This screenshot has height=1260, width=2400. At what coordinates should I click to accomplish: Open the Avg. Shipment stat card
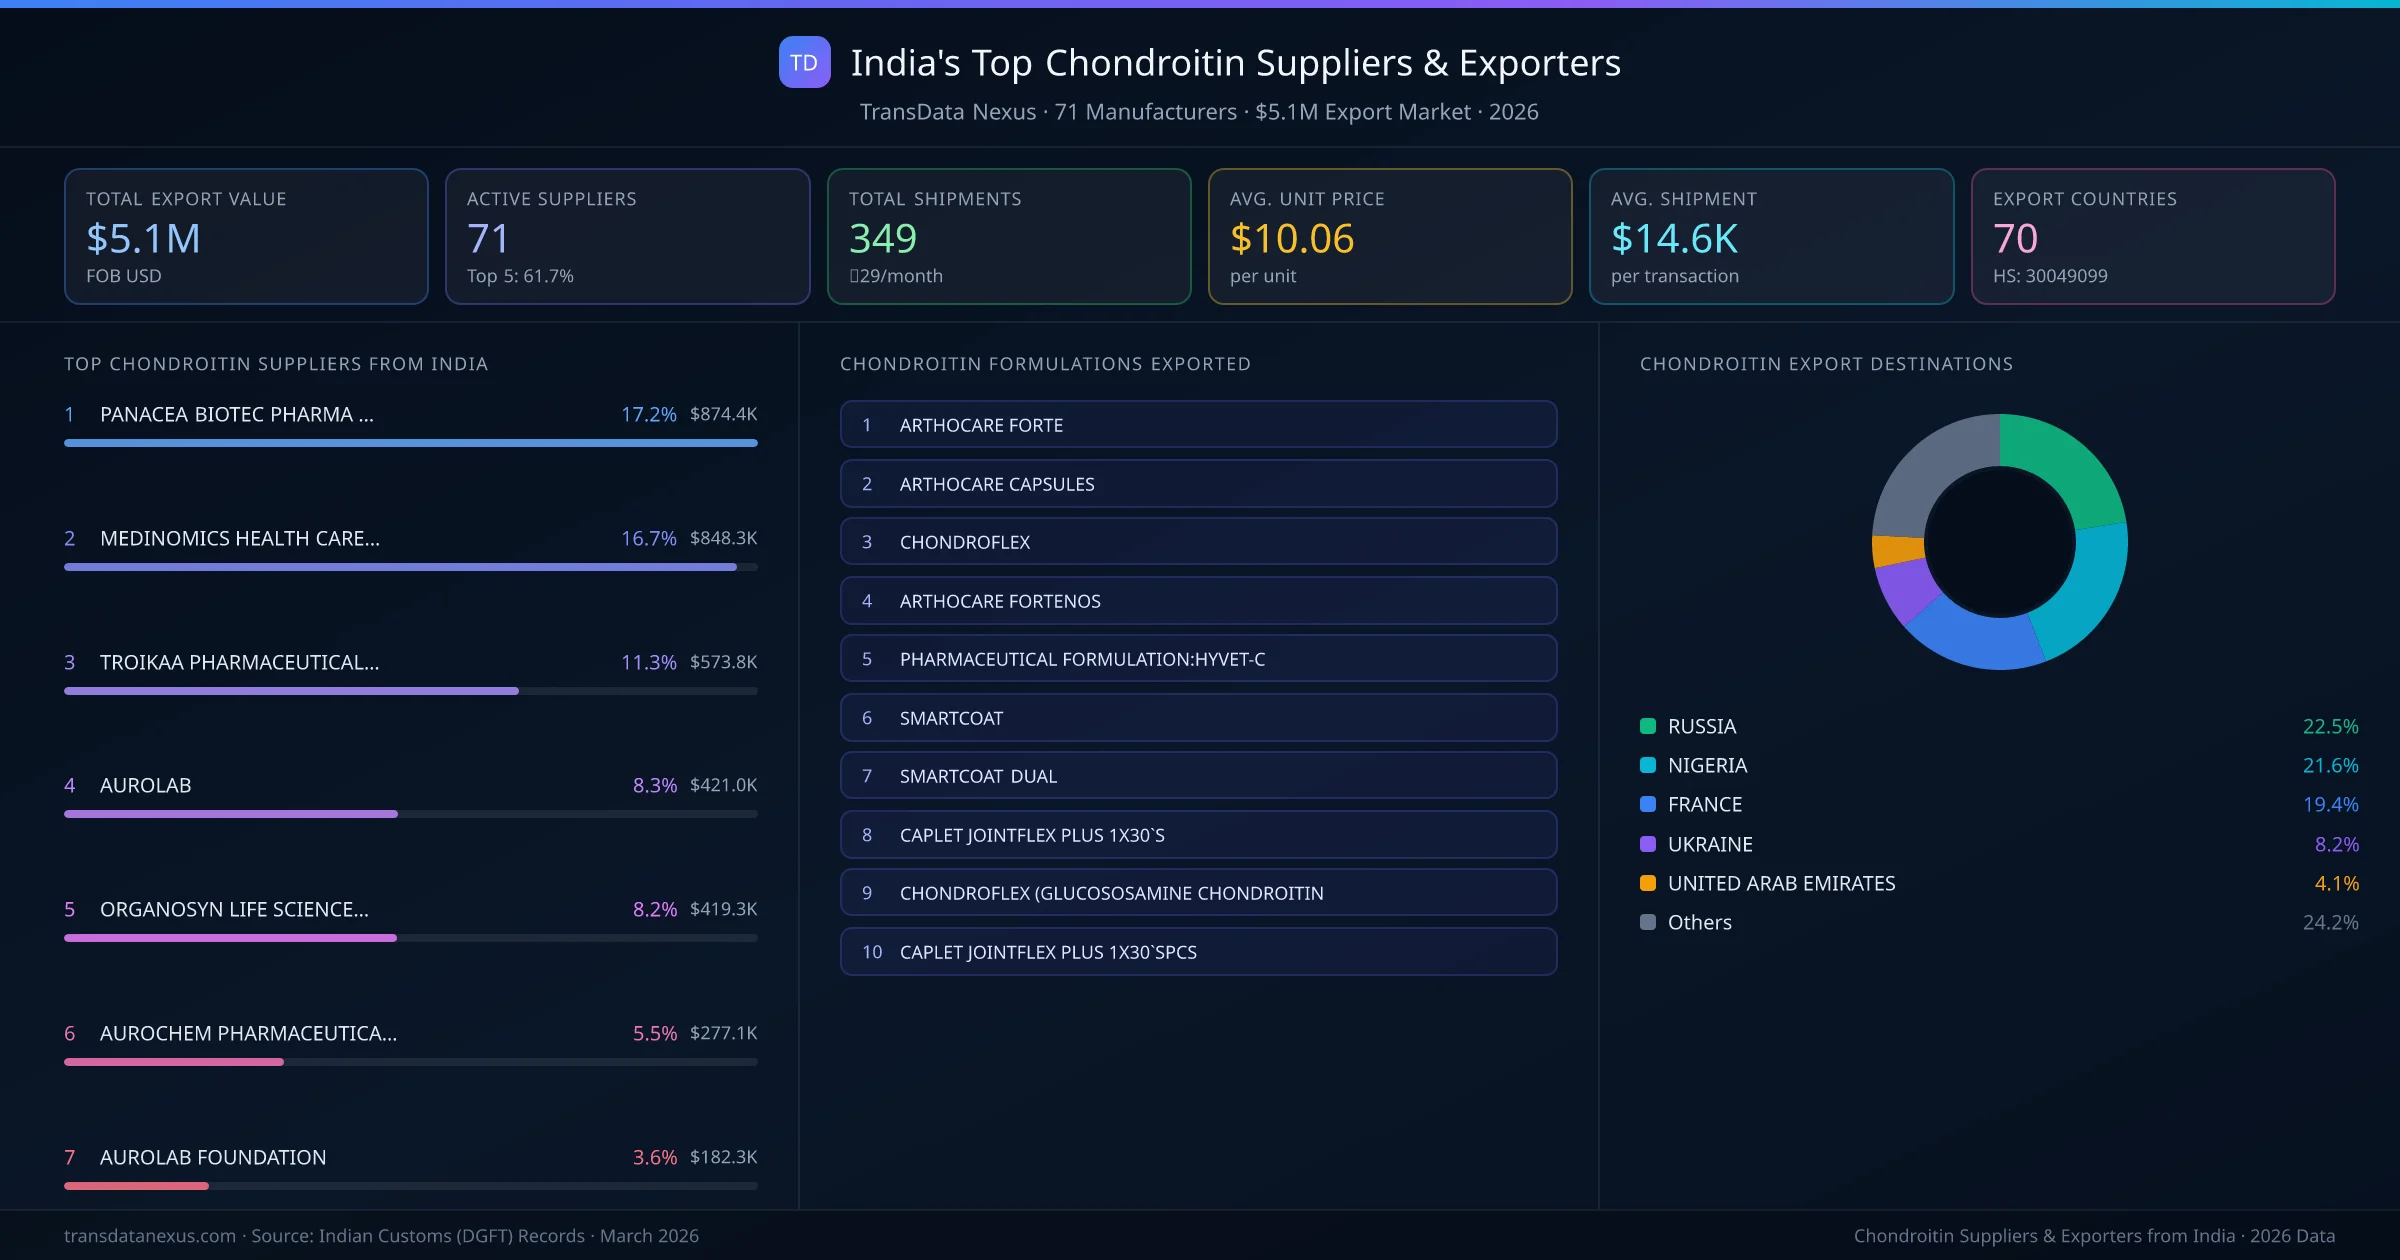coord(1772,236)
